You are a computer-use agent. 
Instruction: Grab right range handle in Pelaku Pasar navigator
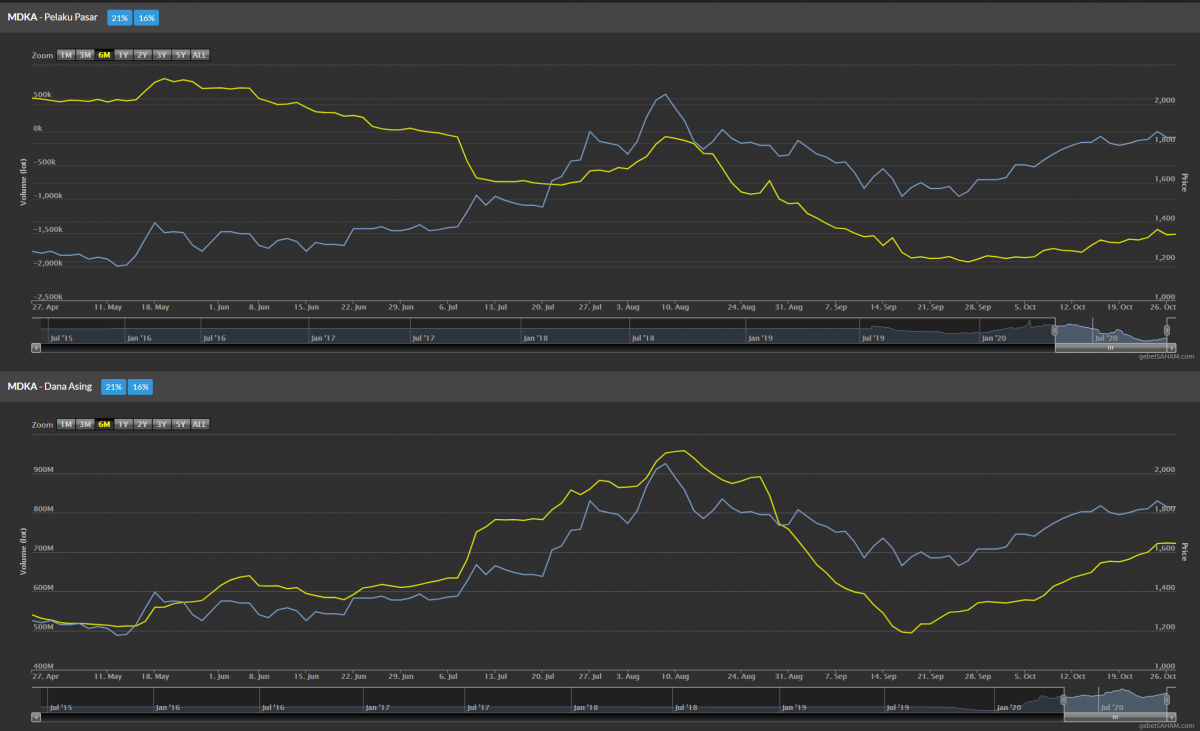1167,331
